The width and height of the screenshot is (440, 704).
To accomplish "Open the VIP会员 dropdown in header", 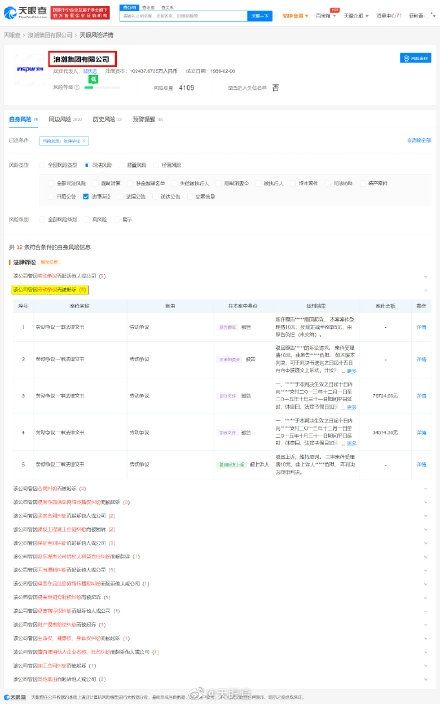I will point(295,16).
